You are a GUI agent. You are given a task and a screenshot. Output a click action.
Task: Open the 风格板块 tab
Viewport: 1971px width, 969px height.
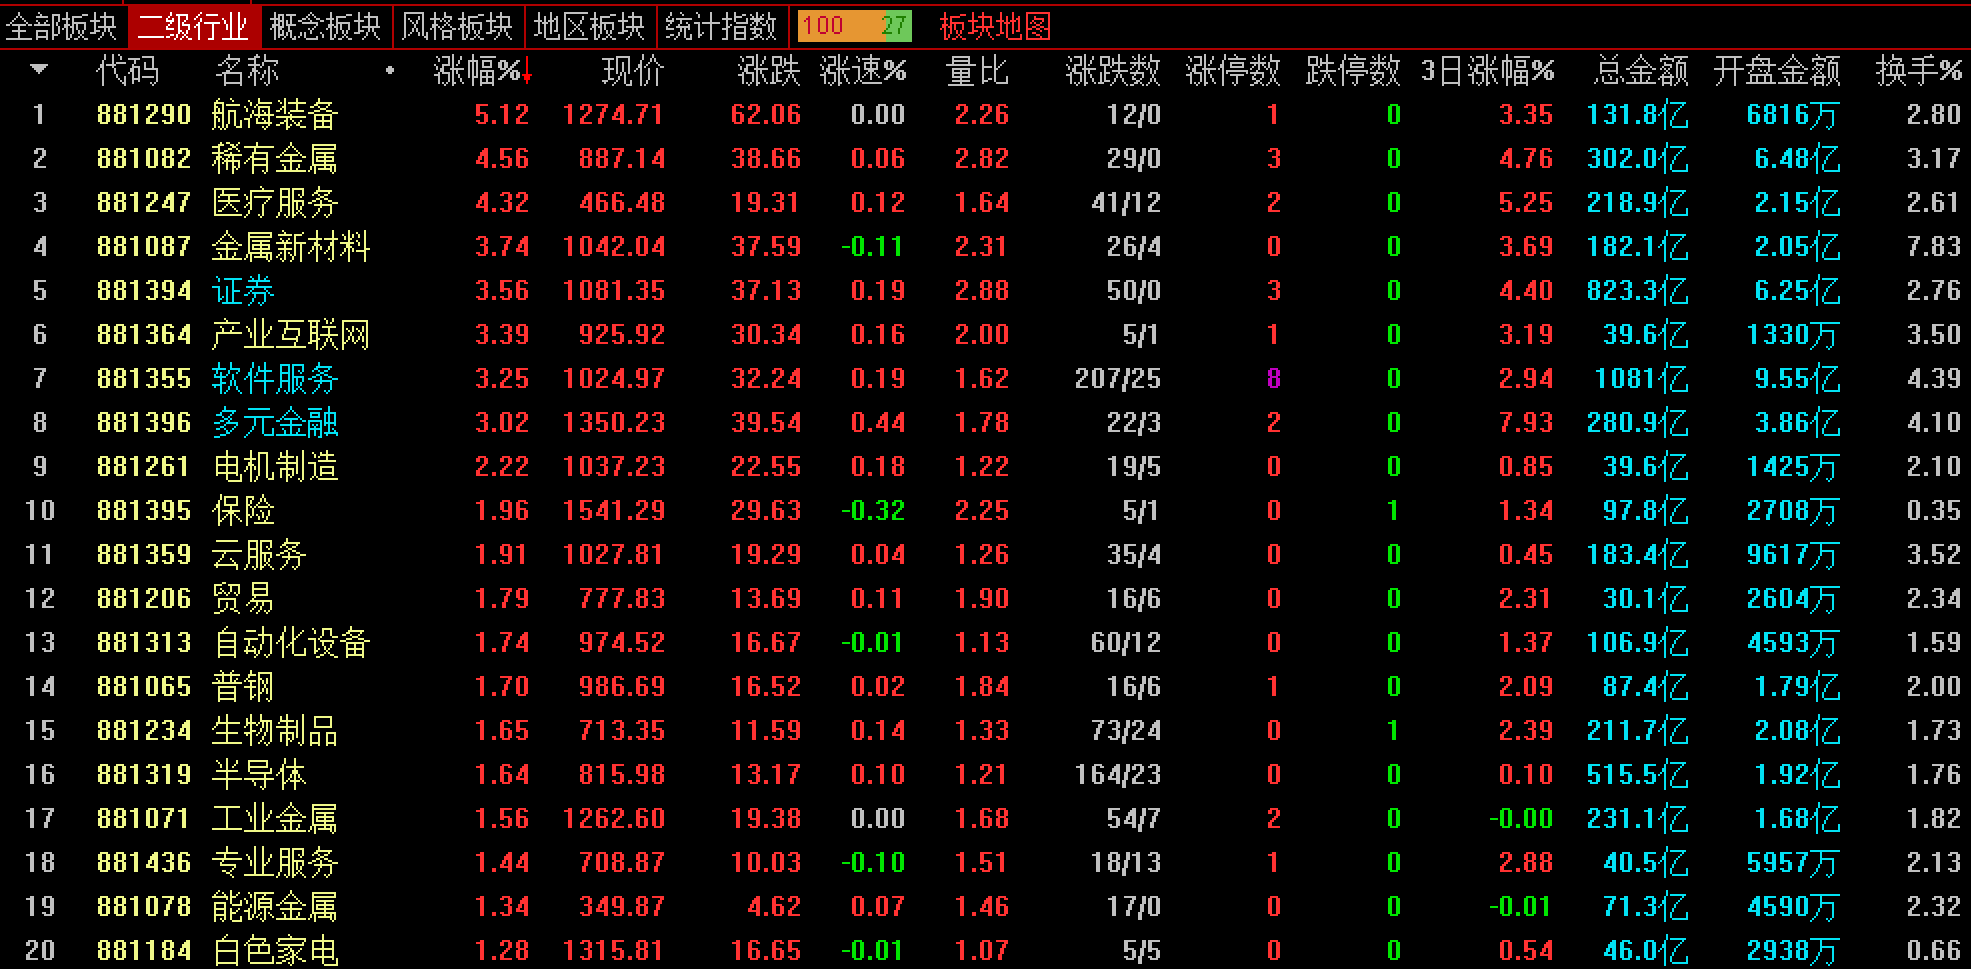(x=458, y=26)
